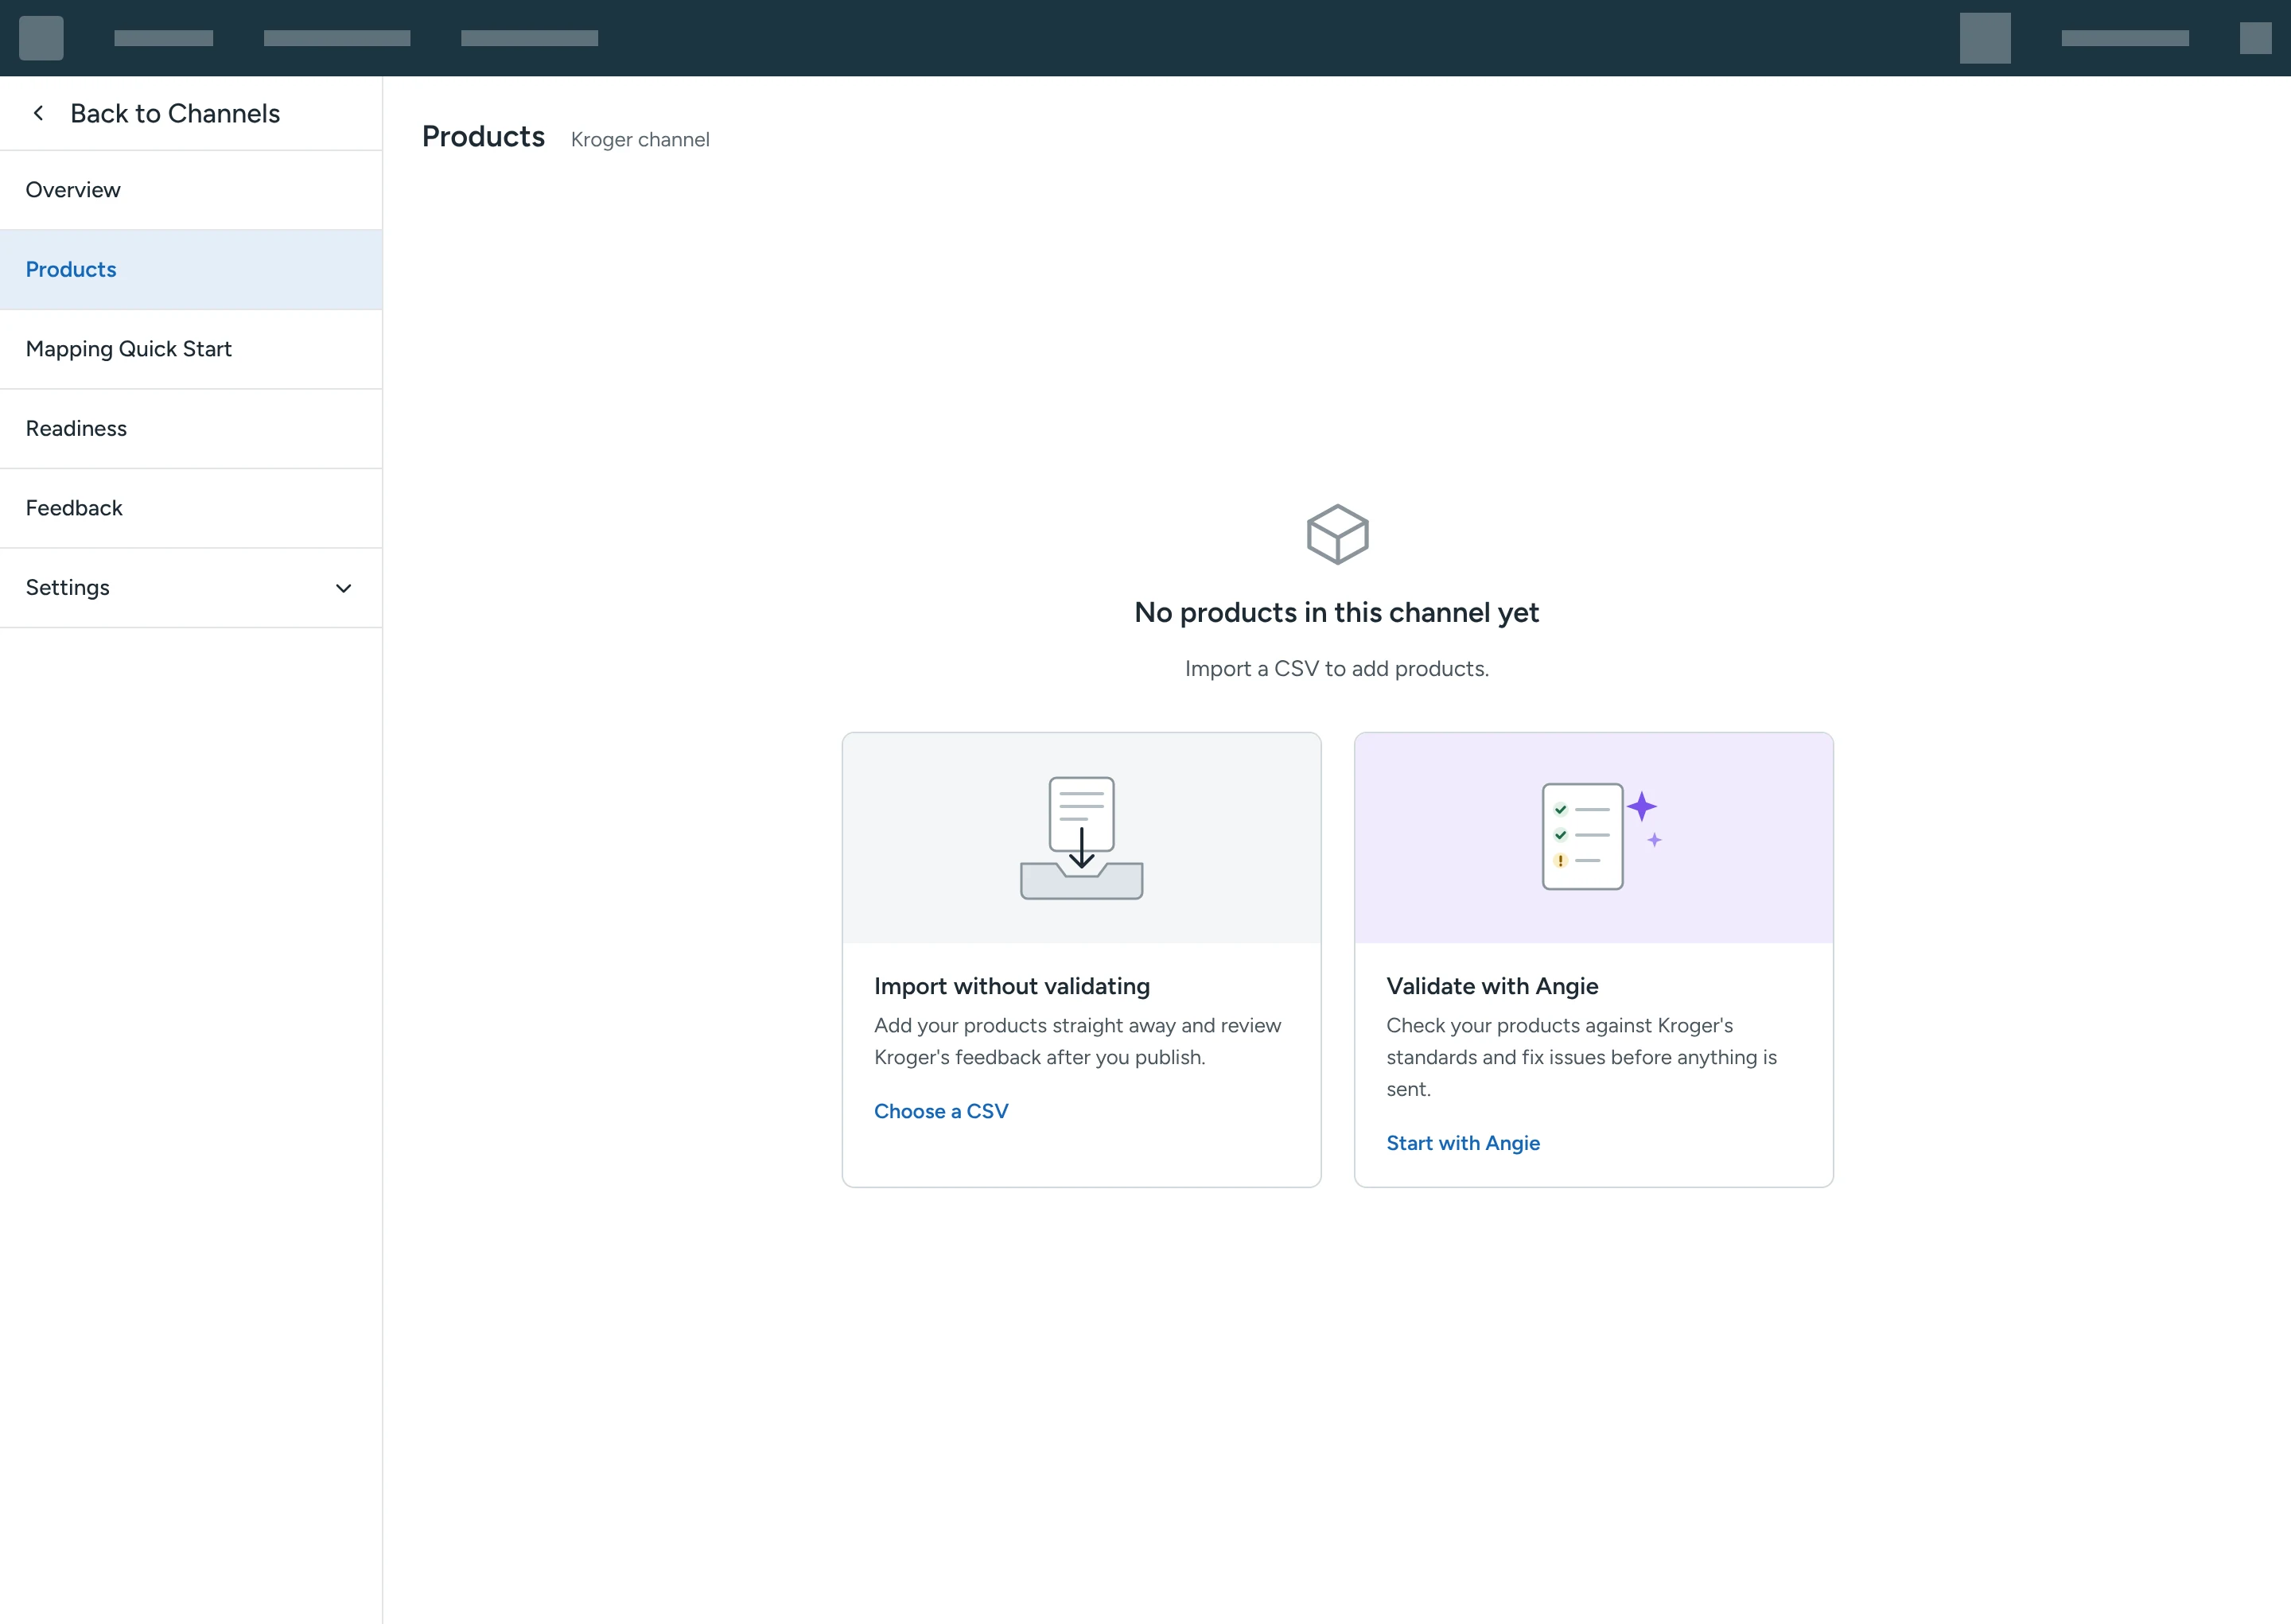The width and height of the screenshot is (2291, 1624).
Task: Select Products in the sidebar
Action: coord(191,270)
